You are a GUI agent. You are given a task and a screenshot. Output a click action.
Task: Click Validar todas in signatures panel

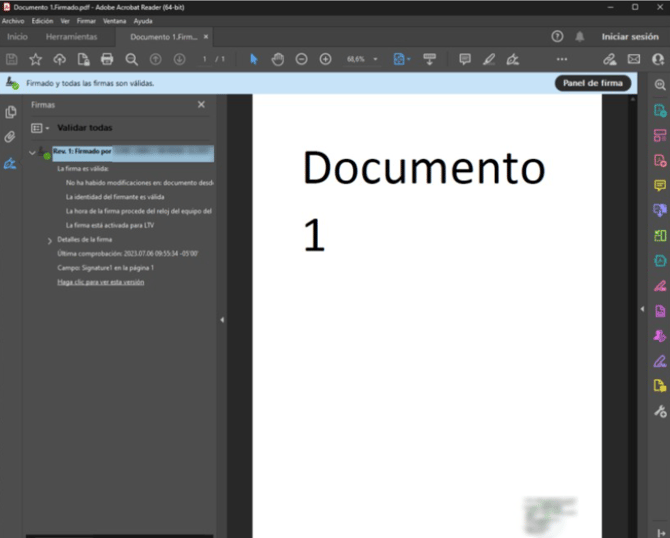click(x=84, y=128)
